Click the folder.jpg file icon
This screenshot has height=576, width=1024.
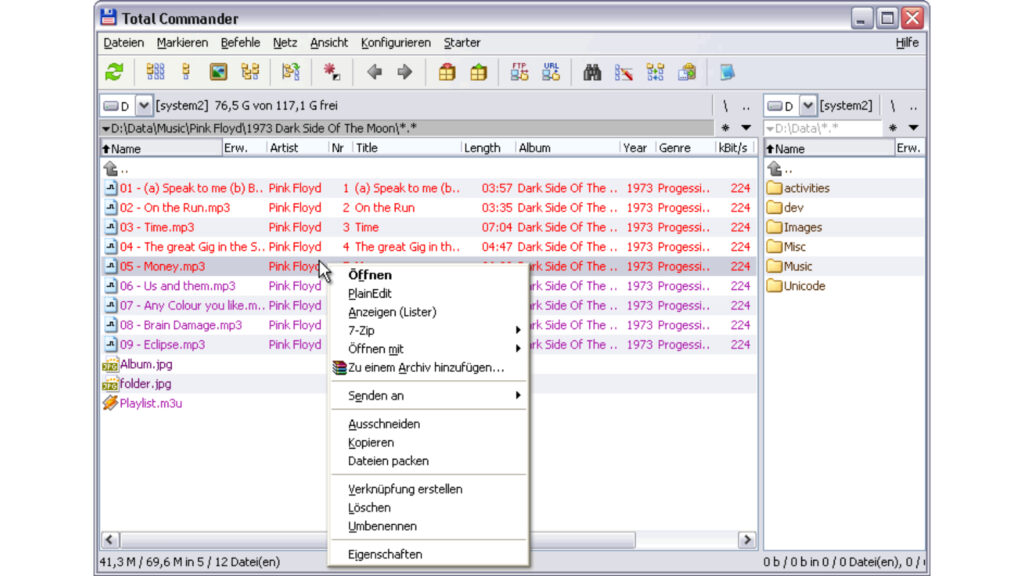click(x=110, y=384)
